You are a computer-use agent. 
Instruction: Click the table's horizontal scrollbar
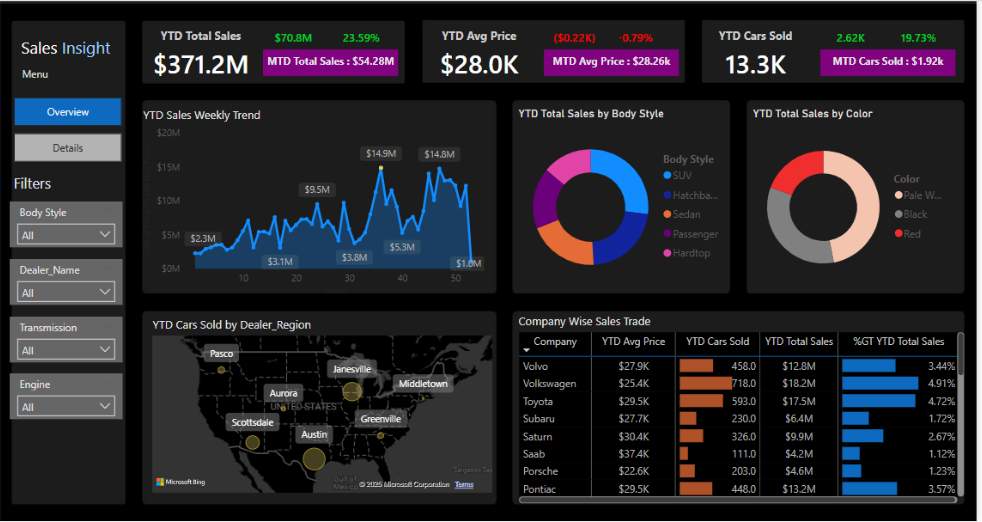point(738,499)
